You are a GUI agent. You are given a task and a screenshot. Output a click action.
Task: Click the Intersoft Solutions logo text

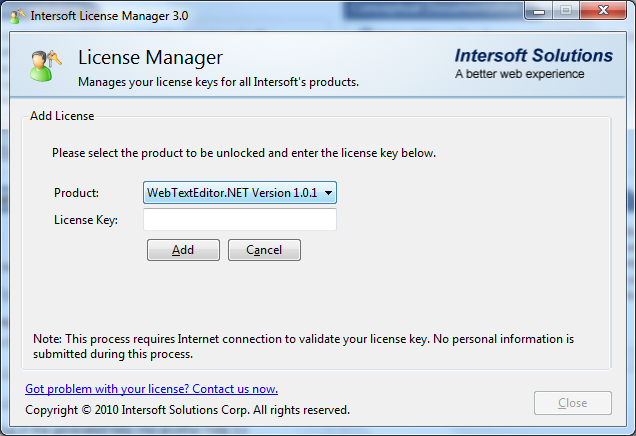tap(533, 56)
